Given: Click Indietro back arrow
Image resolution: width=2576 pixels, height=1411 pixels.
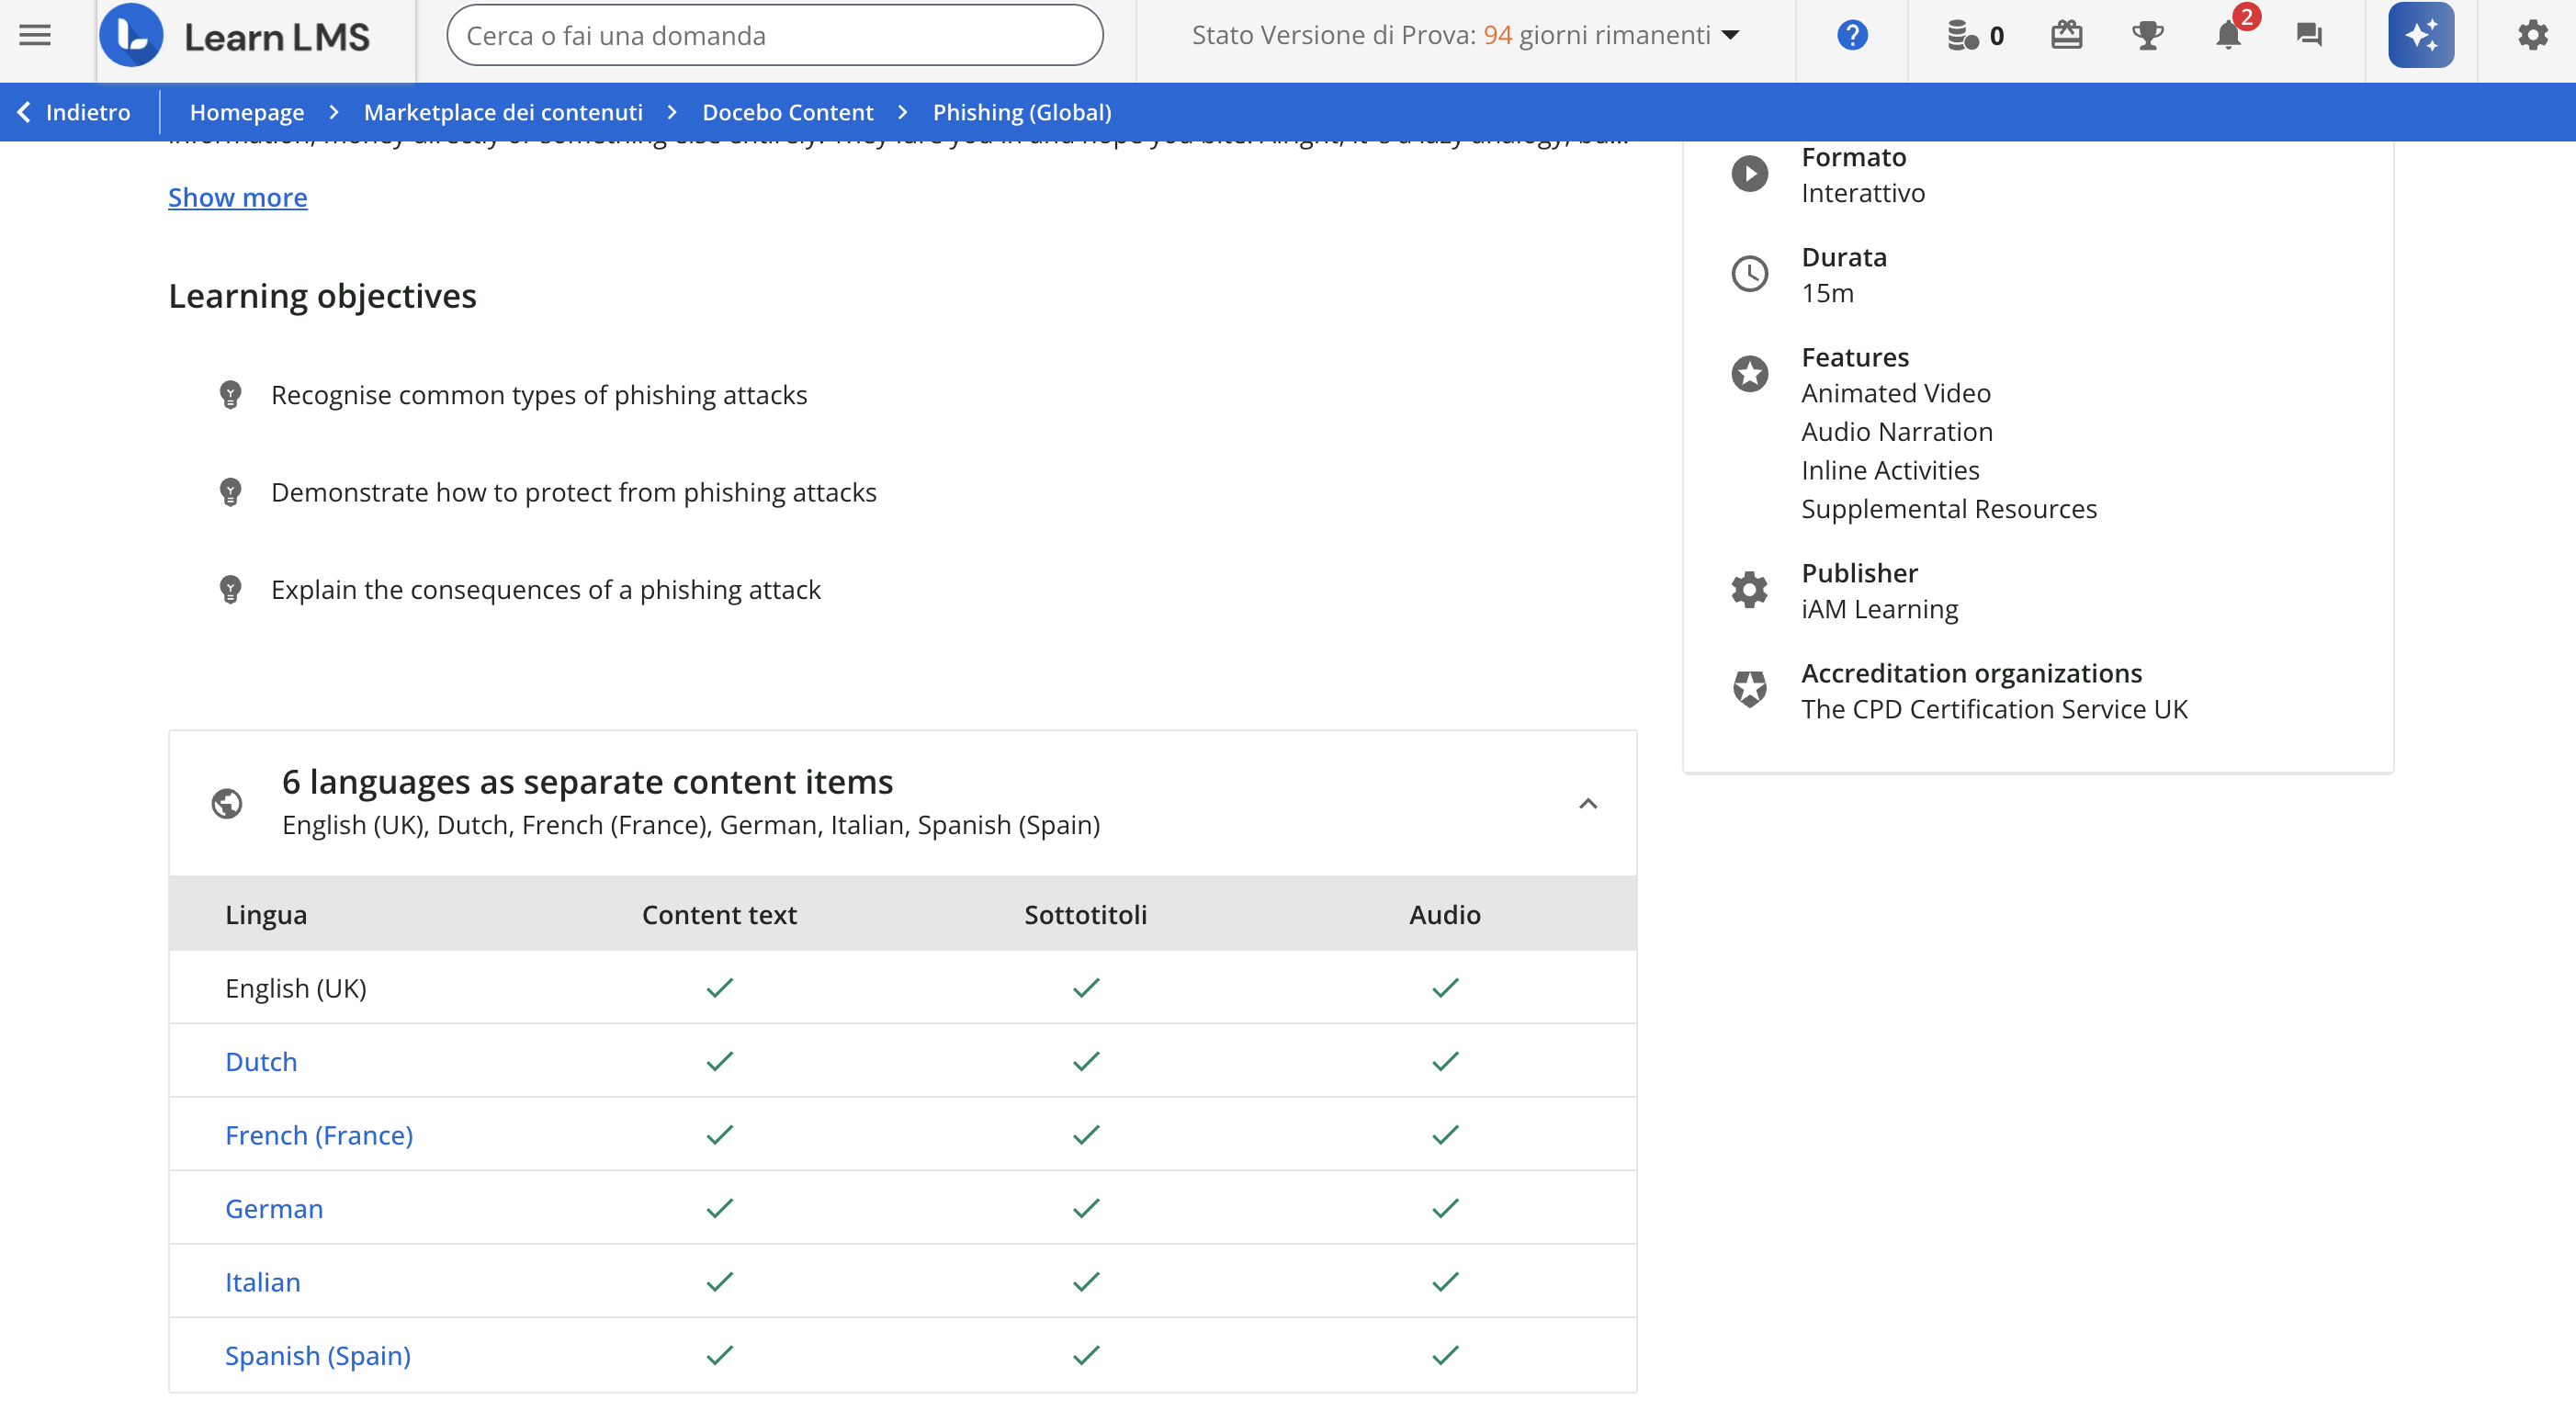Looking at the screenshot, I should pyautogui.click(x=74, y=112).
